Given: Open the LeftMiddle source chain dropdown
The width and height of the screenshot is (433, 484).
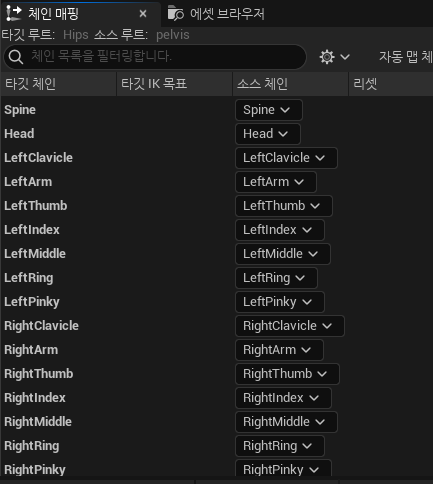Looking at the screenshot, I should (283, 254).
